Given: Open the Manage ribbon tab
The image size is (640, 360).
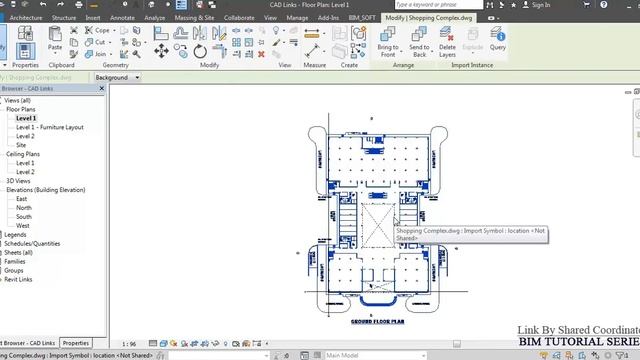Looking at the screenshot, I should pyautogui.click(x=297, y=18).
